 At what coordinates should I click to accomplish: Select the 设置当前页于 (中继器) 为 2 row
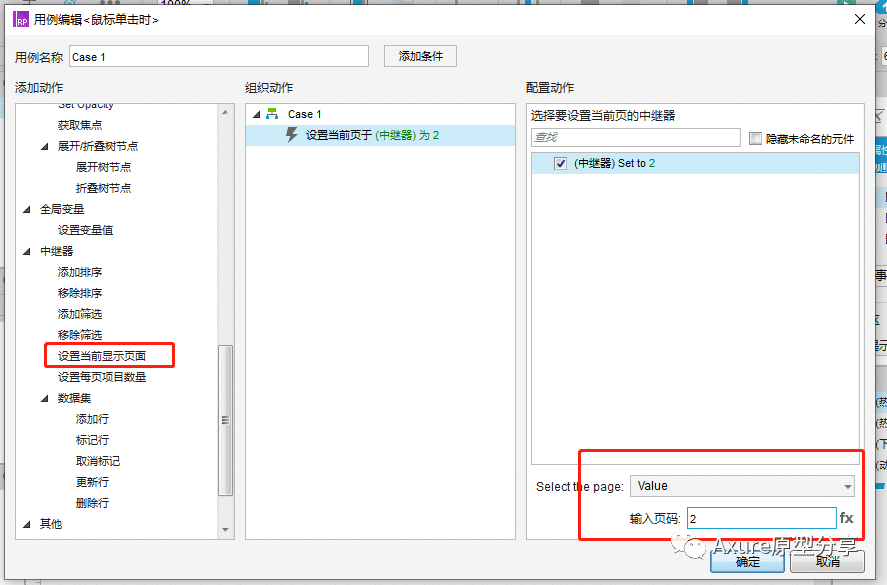tap(380, 135)
